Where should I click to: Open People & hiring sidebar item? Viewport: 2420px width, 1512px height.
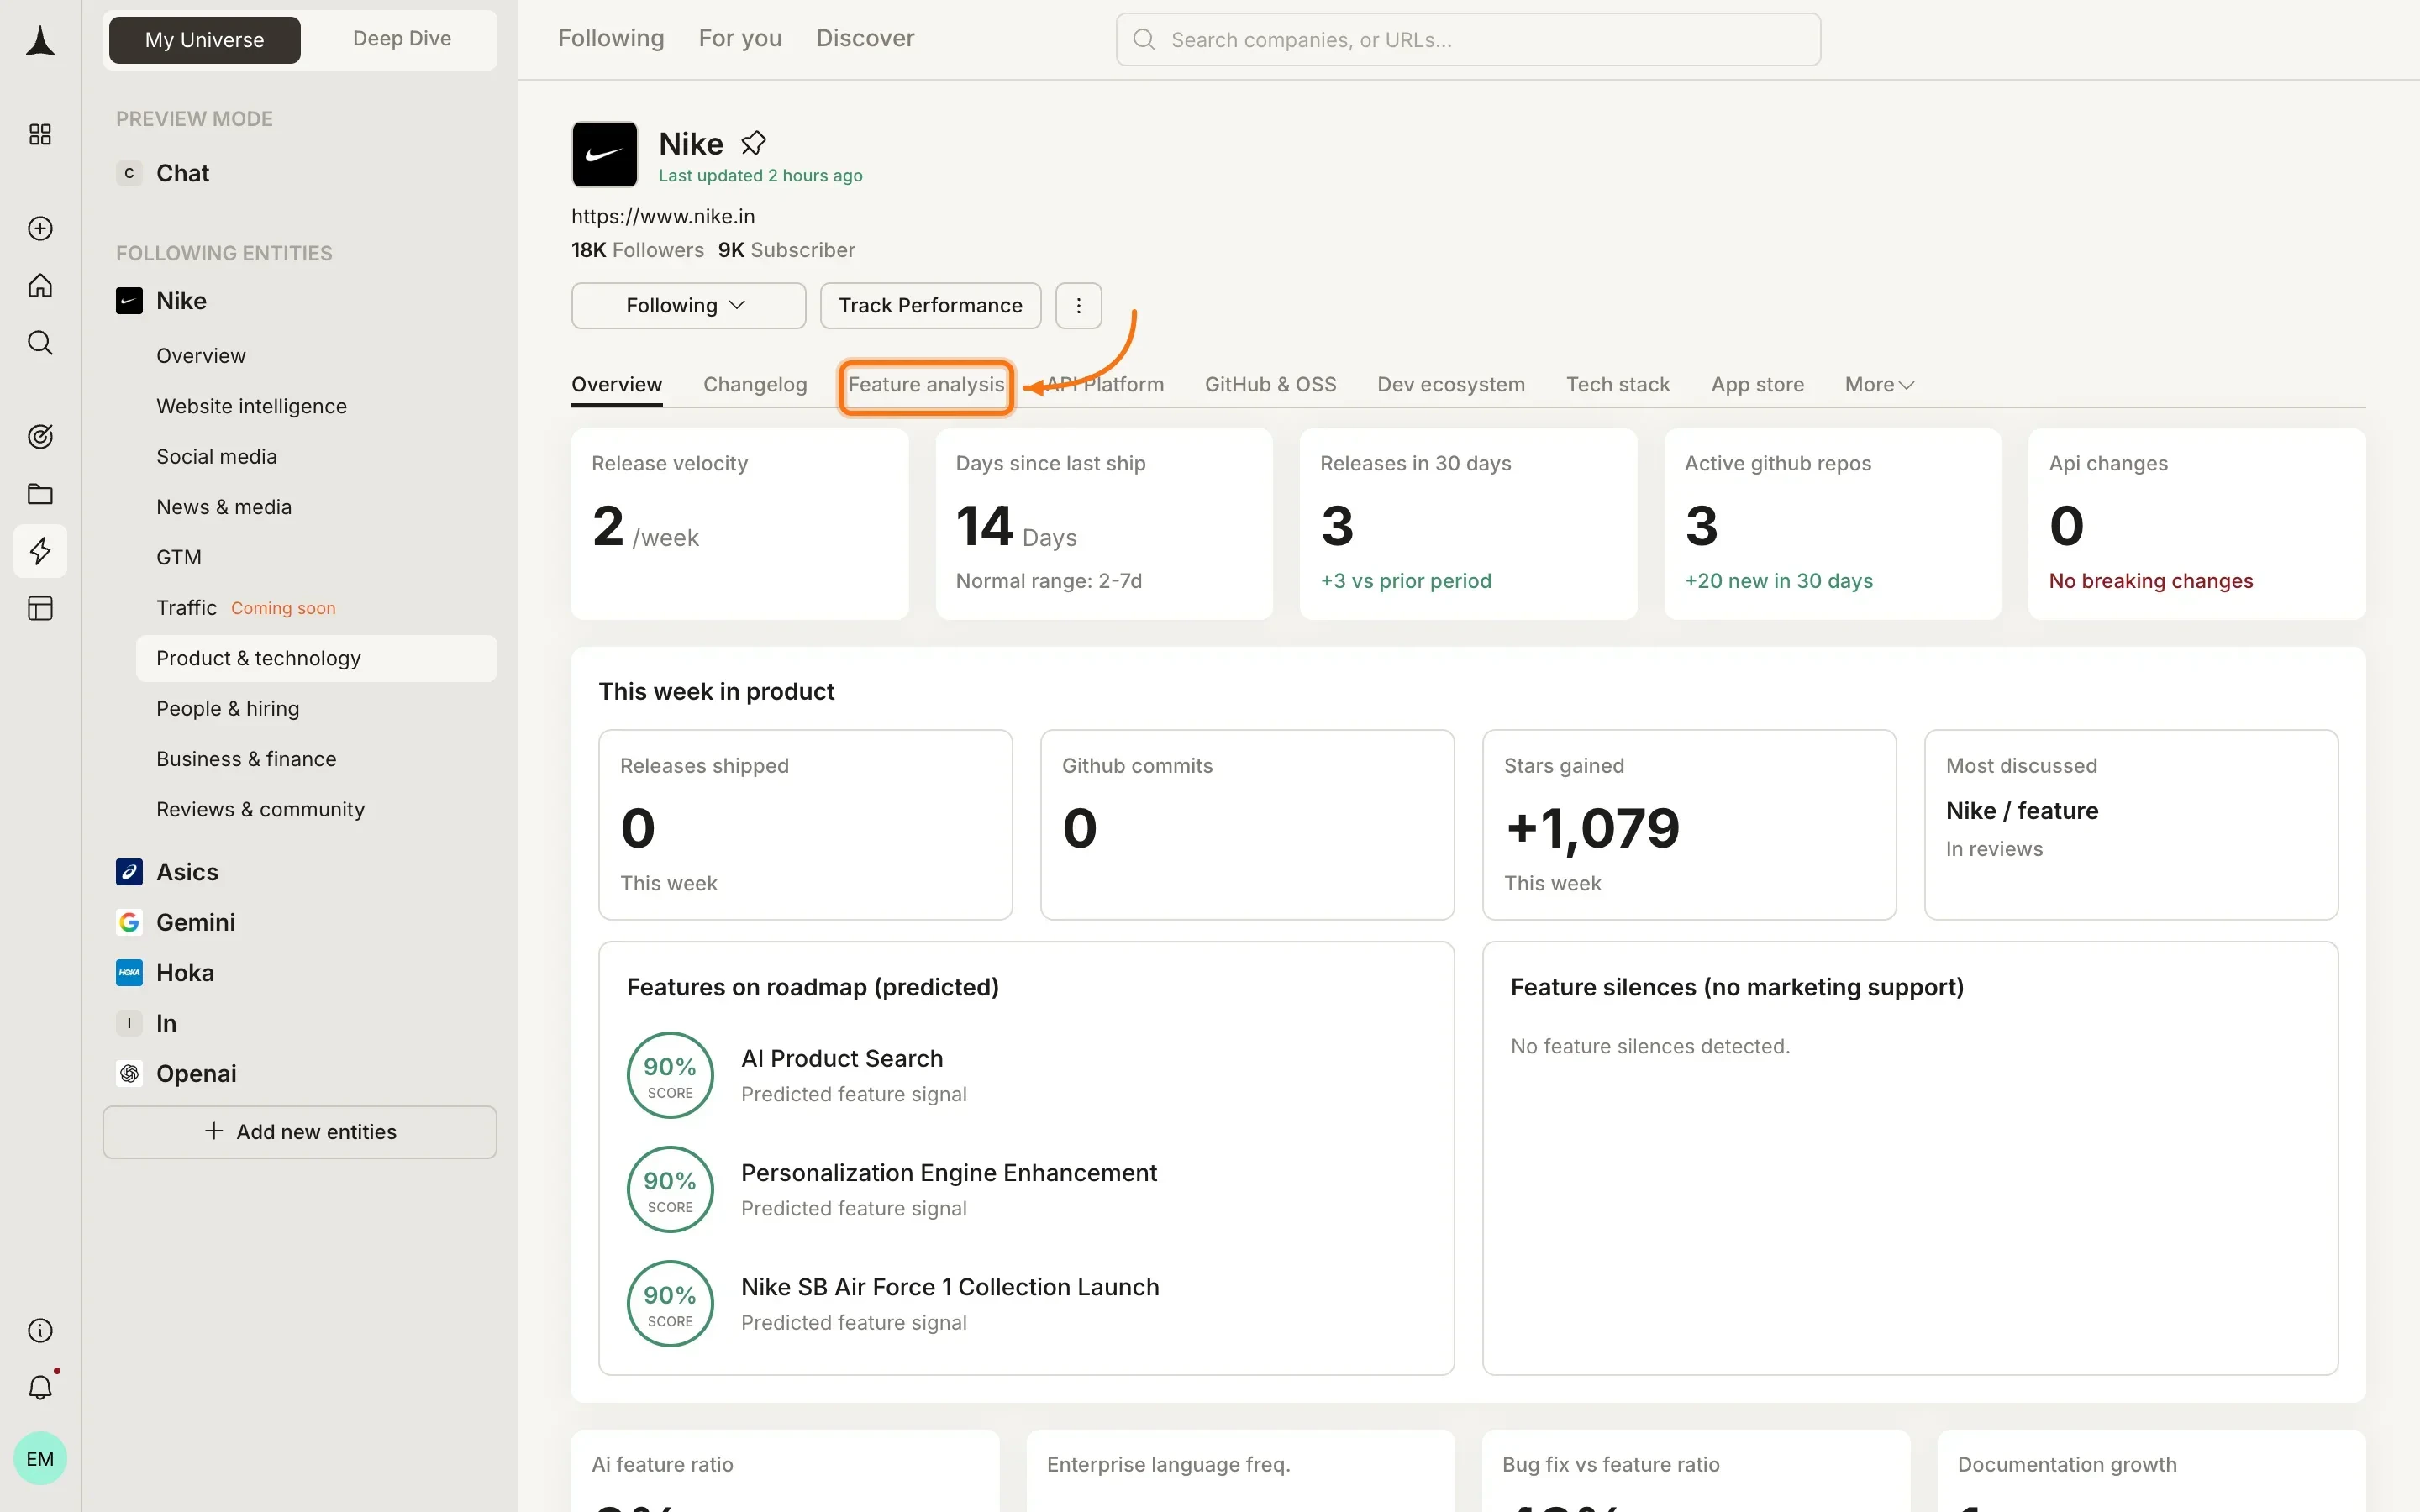[x=228, y=708]
